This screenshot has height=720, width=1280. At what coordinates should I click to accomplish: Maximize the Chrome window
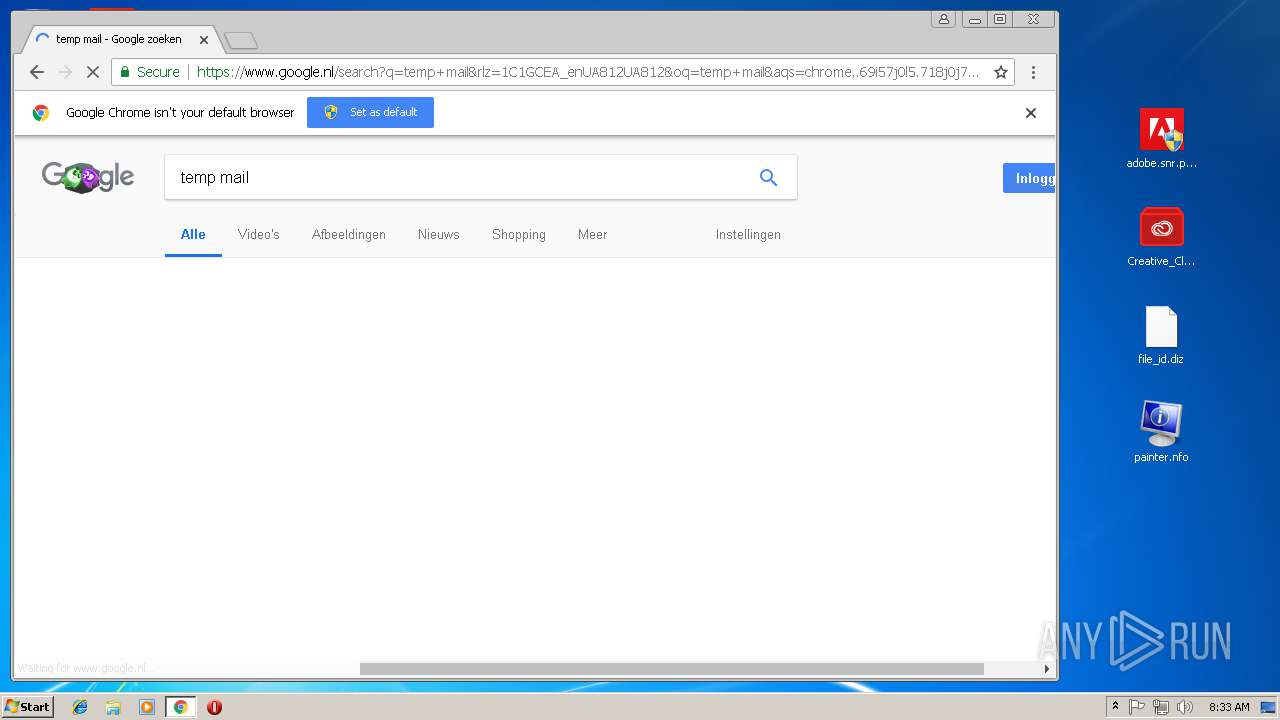click(1000, 19)
